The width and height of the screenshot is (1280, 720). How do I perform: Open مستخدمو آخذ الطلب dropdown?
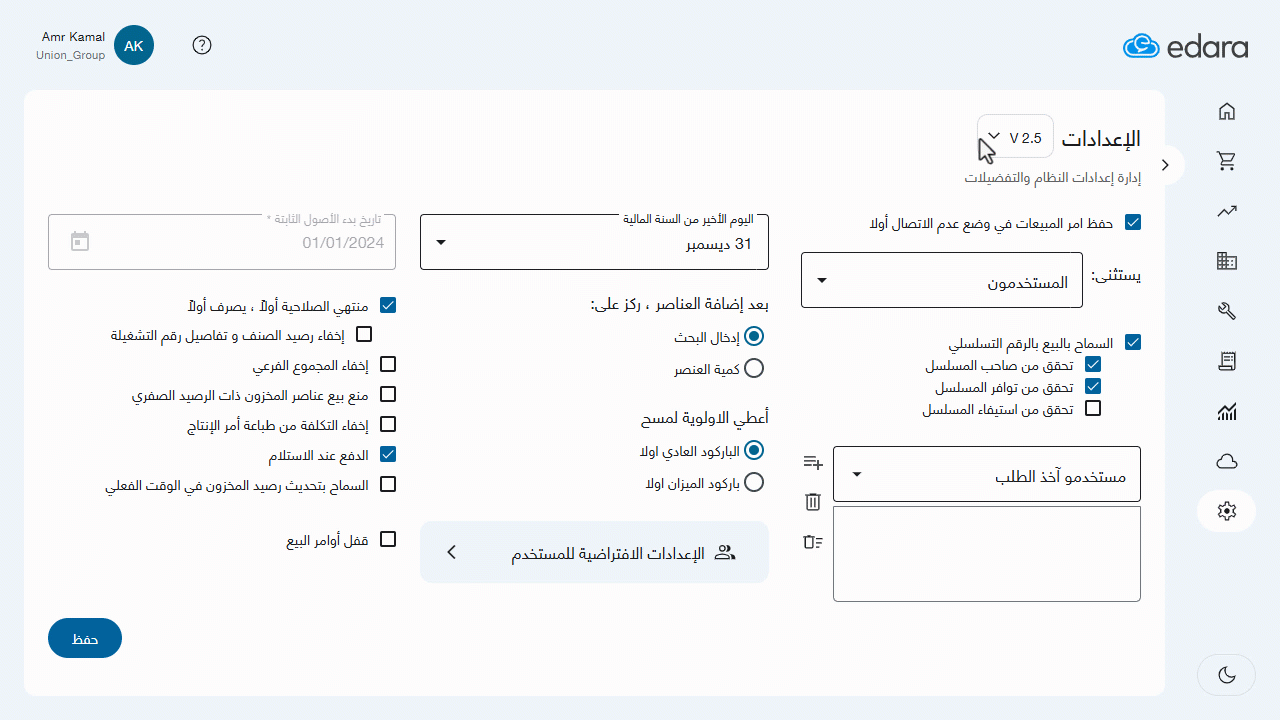coord(986,474)
